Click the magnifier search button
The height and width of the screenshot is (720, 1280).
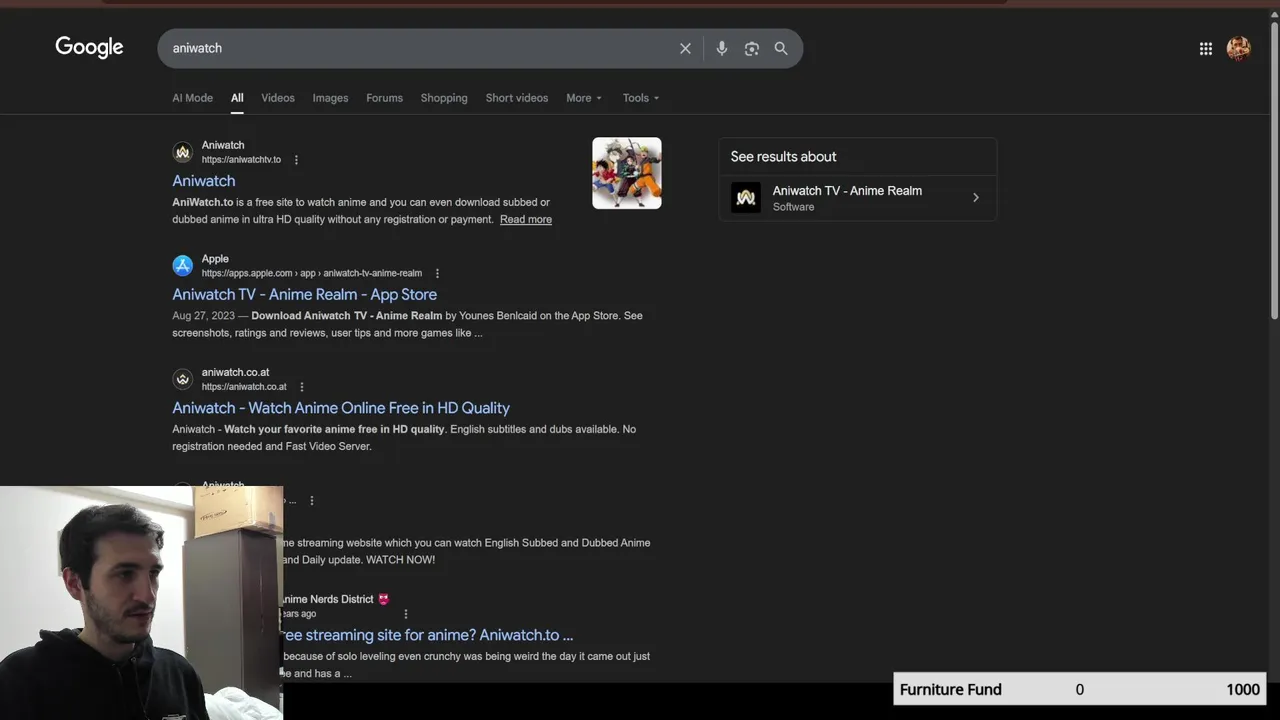(x=781, y=48)
